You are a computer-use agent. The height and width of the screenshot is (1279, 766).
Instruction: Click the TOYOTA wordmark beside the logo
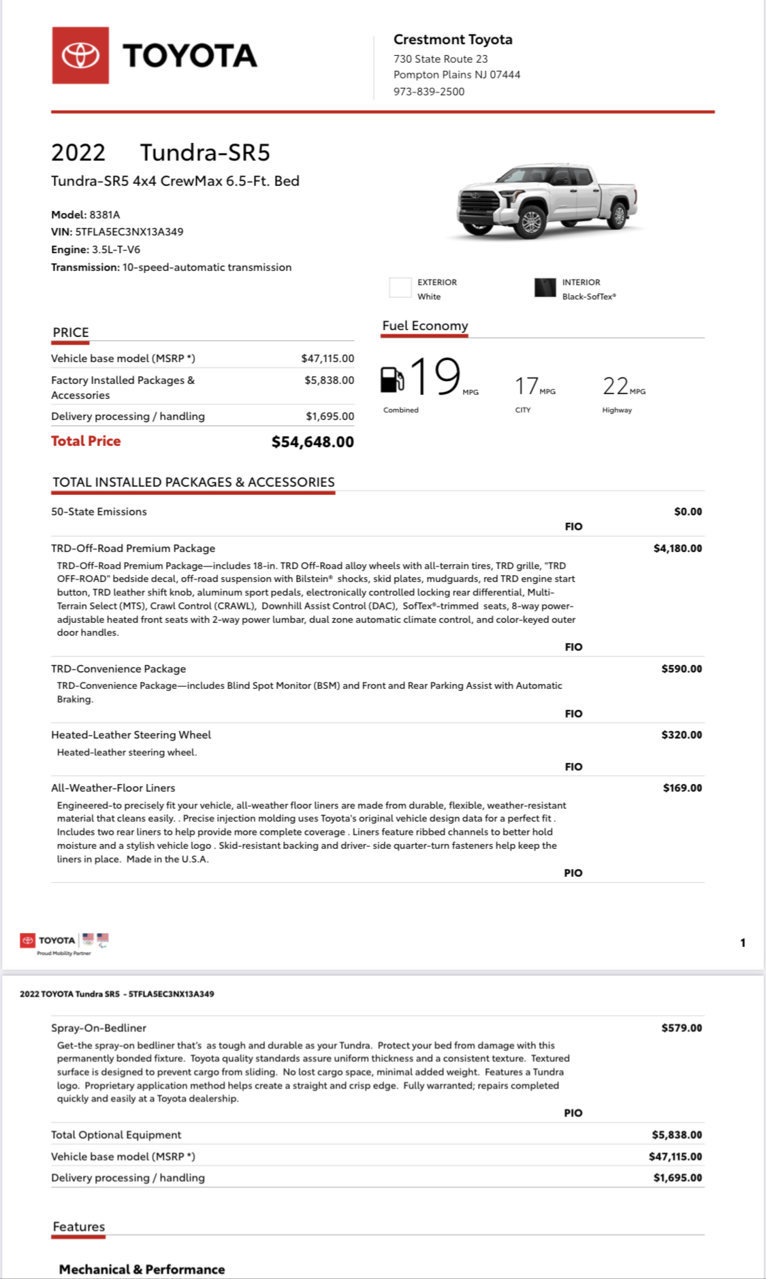coord(190,56)
